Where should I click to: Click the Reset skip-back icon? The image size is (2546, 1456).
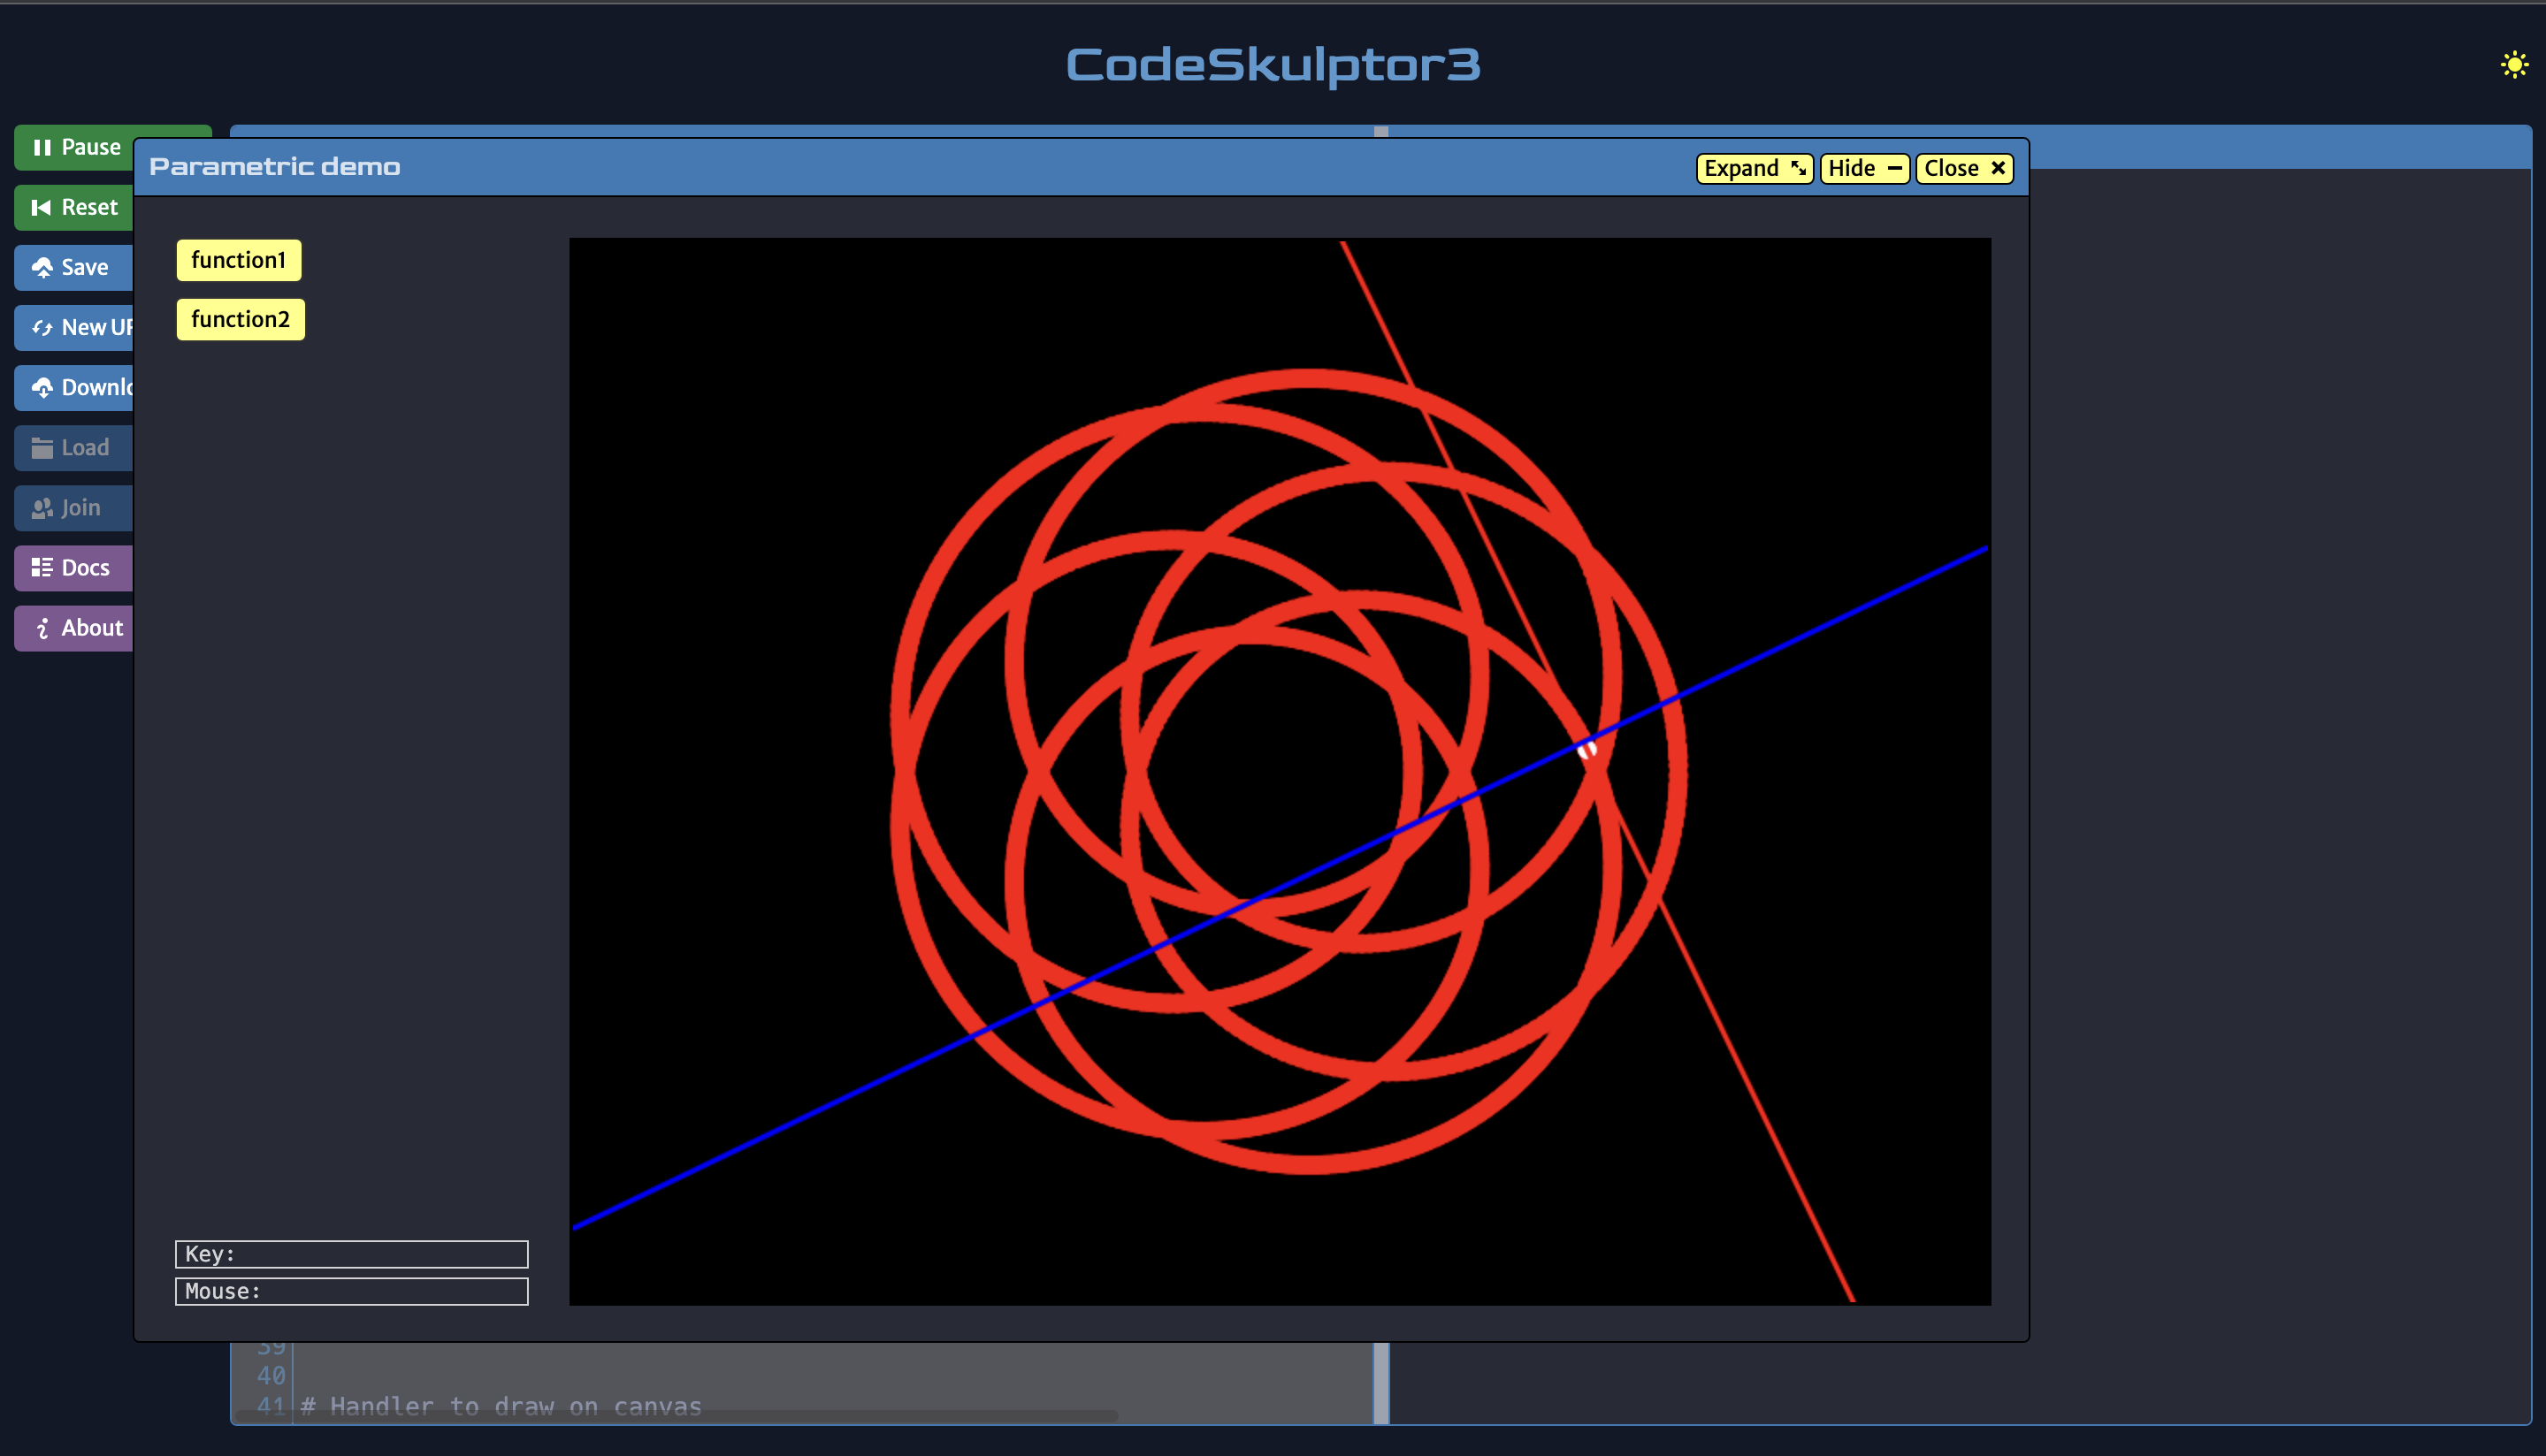[x=42, y=207]
